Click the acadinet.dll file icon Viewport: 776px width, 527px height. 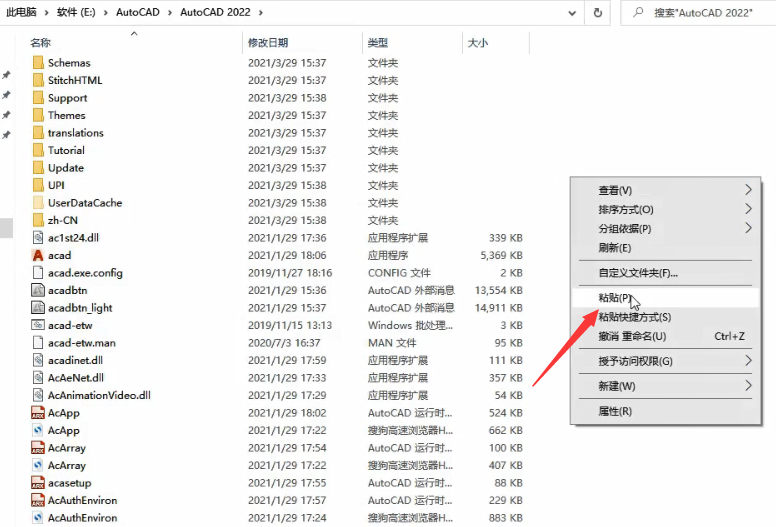coord(38,360)
